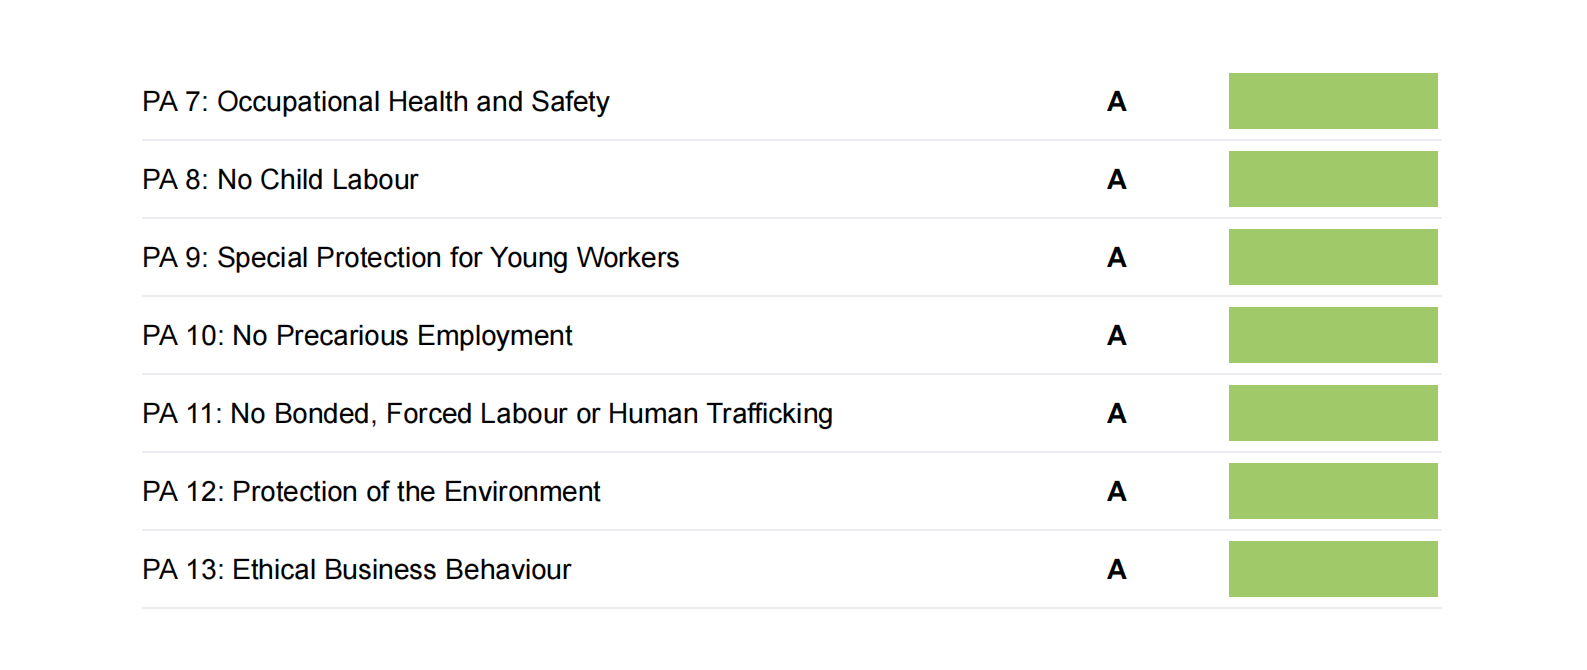Select the A rating for Ethical Business Behaviour
1587x670 pixels.
tap(1117, 570)
